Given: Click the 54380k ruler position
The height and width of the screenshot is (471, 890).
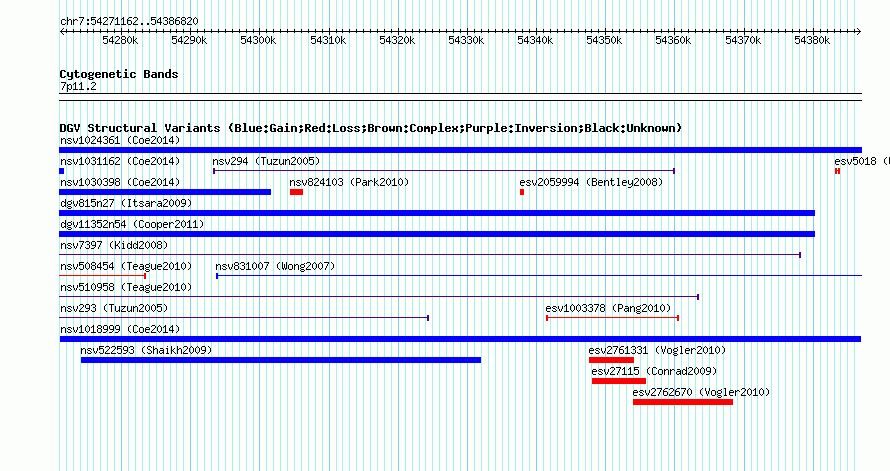Looking at the screenshot, I should [x=812, y=40].
